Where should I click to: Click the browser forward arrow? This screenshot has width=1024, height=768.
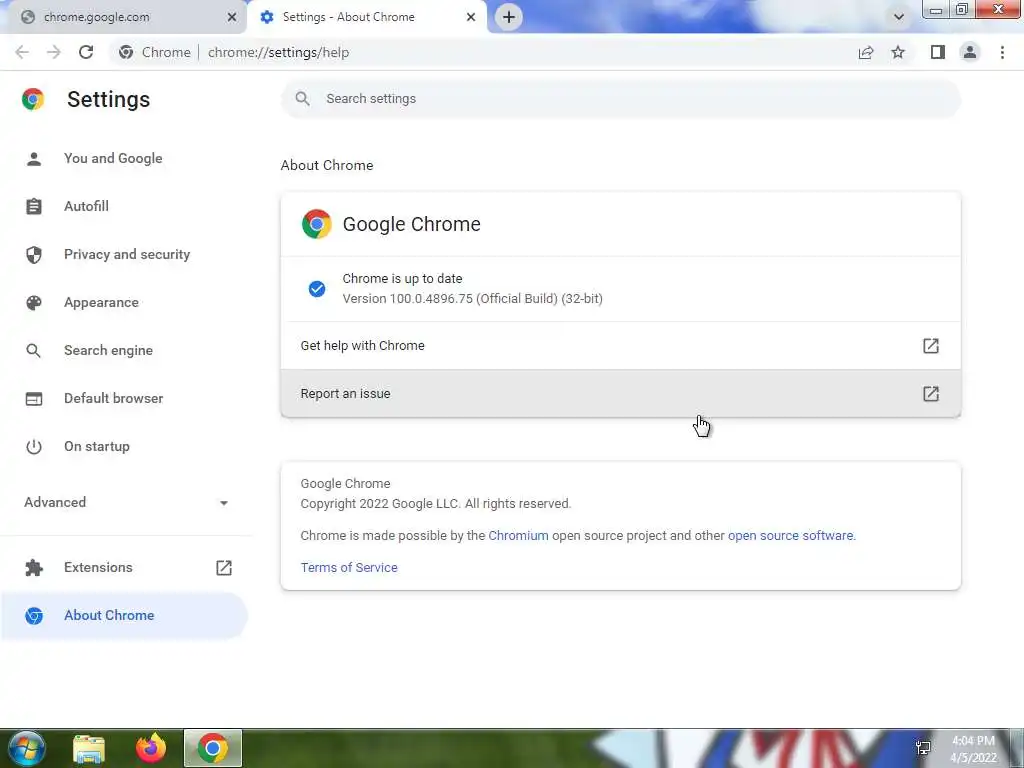pos(54,52)
